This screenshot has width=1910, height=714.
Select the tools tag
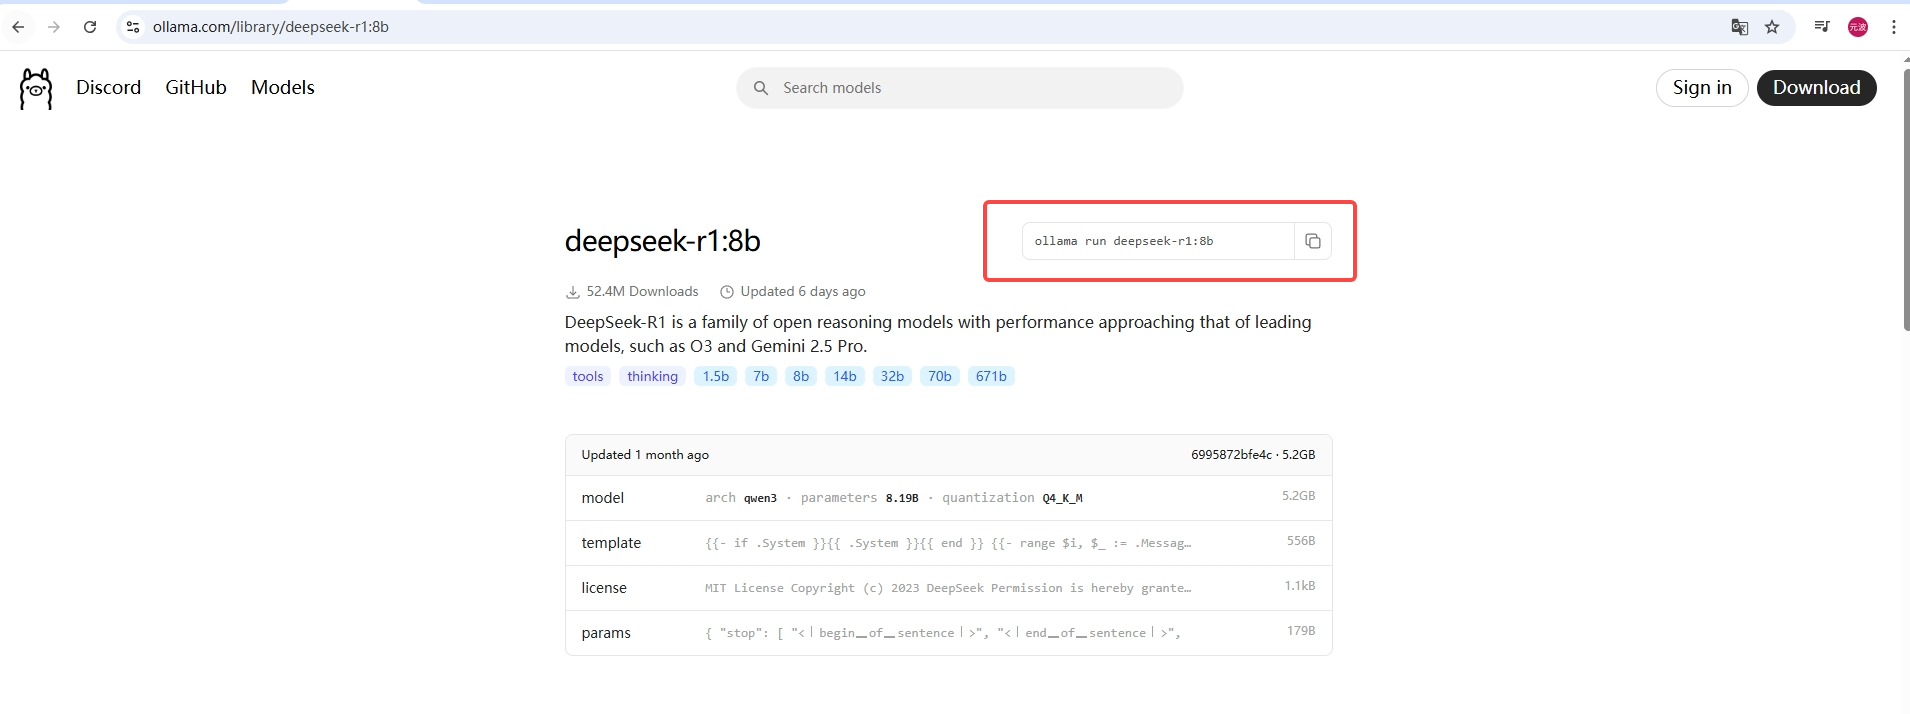tap(588, 376)
